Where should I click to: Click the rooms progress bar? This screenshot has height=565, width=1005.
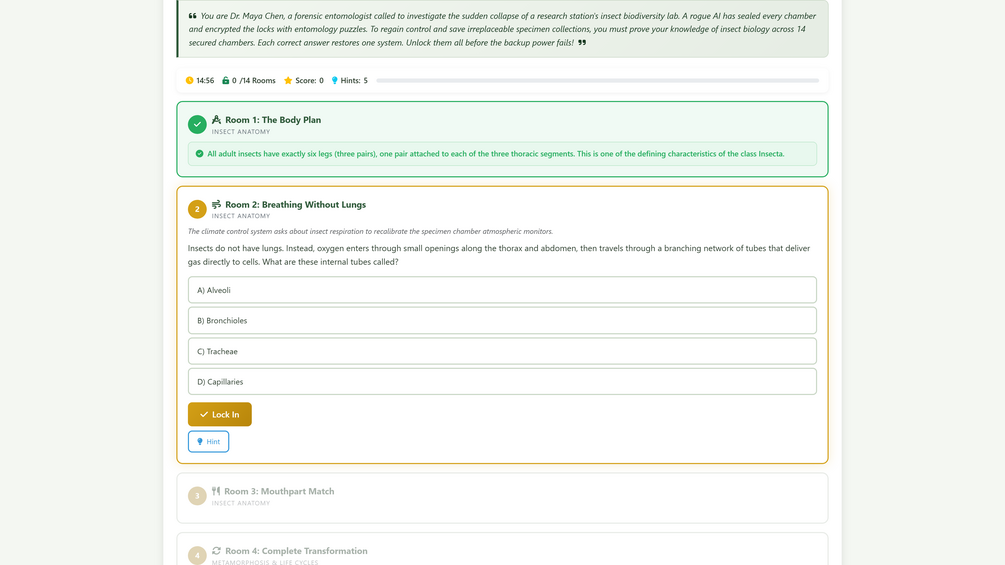(x=597, y=81)
